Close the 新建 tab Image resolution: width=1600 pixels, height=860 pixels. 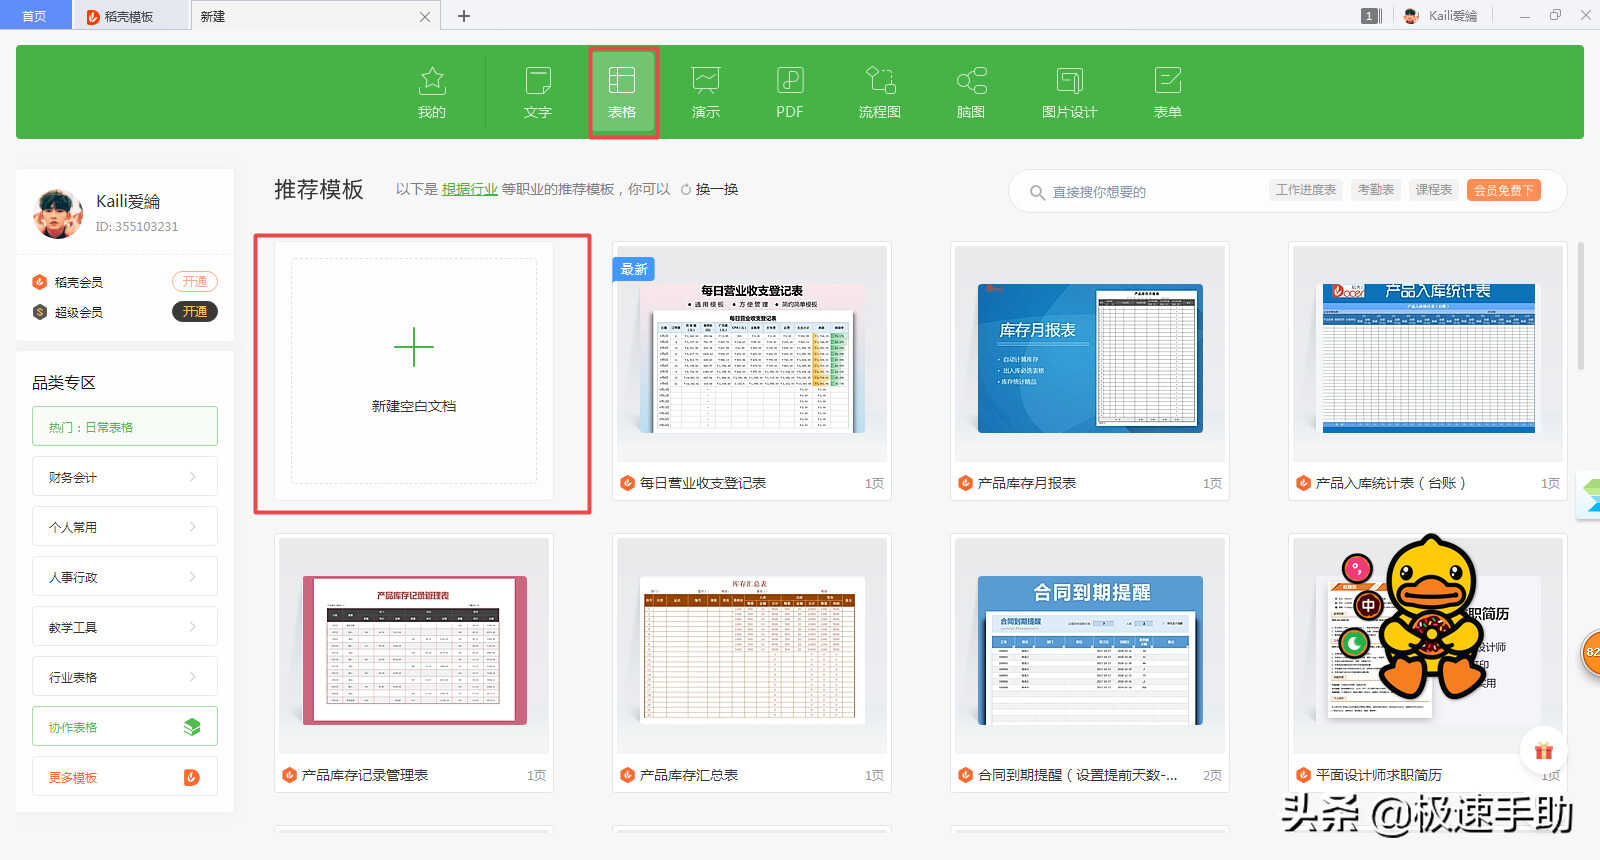pos(425,17)
